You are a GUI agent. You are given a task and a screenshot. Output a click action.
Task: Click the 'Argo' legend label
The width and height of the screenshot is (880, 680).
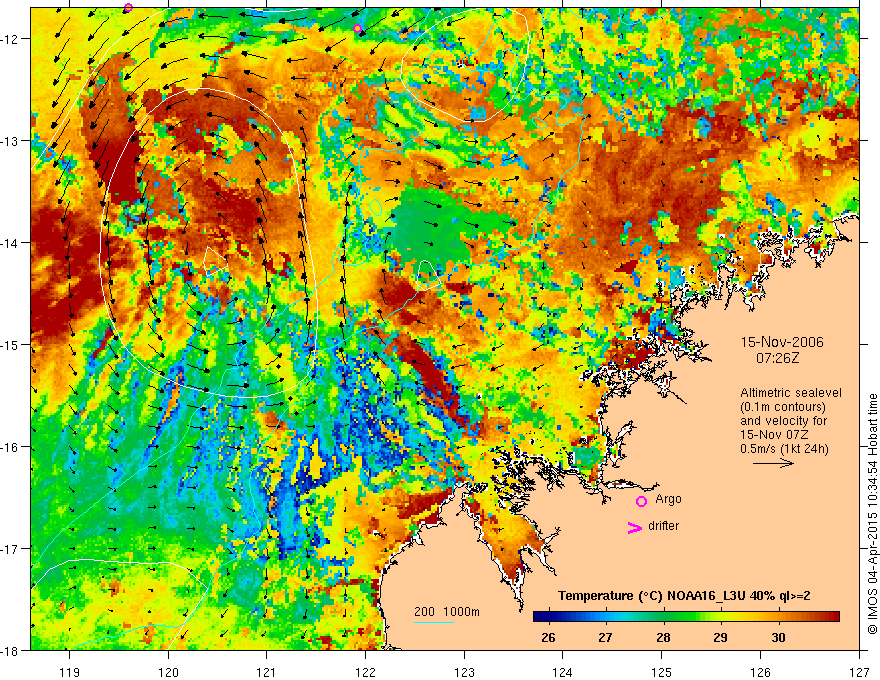(x=668, y=499)
